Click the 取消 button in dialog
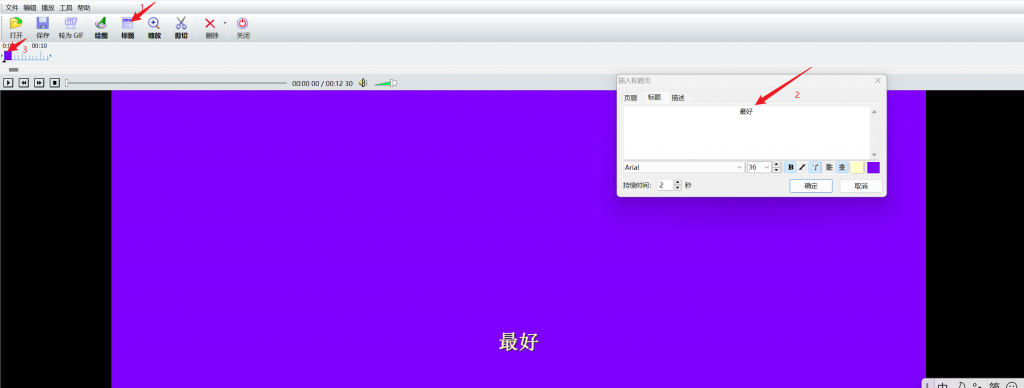The image size is (1024, 388). pos(861,186)
